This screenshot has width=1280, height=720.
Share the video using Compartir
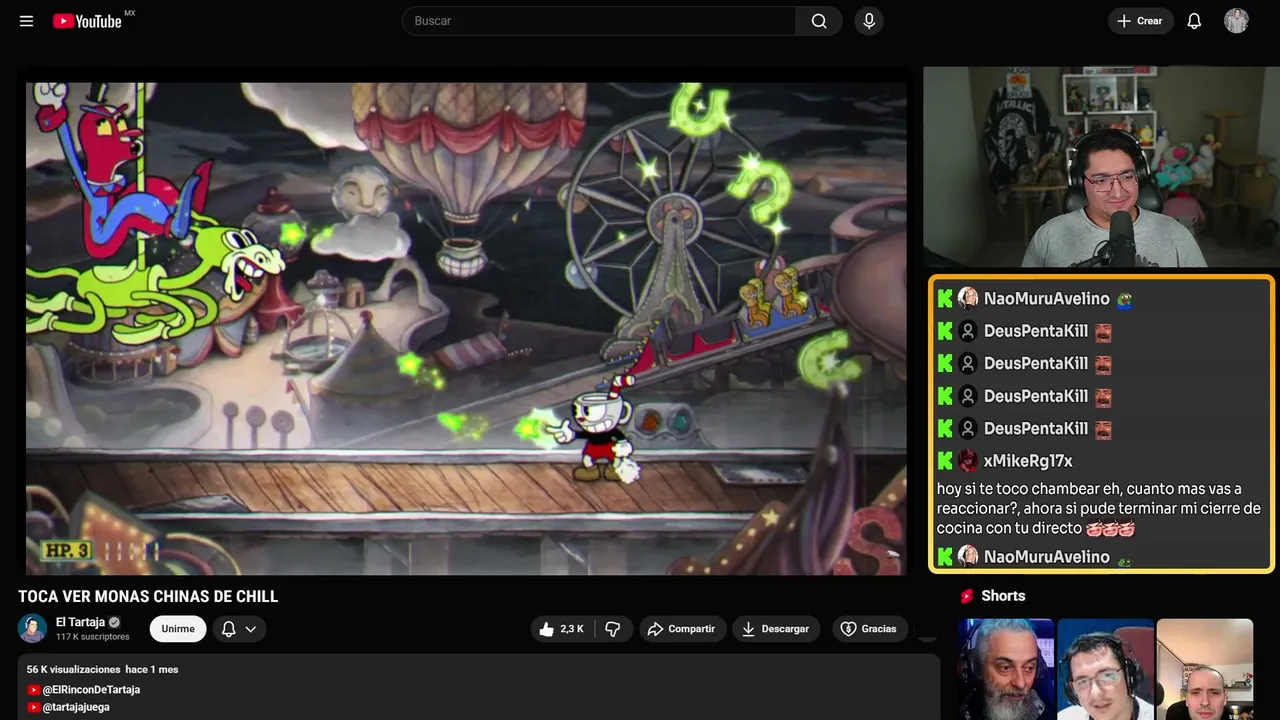pyautogui.click(x=682, y=629)
